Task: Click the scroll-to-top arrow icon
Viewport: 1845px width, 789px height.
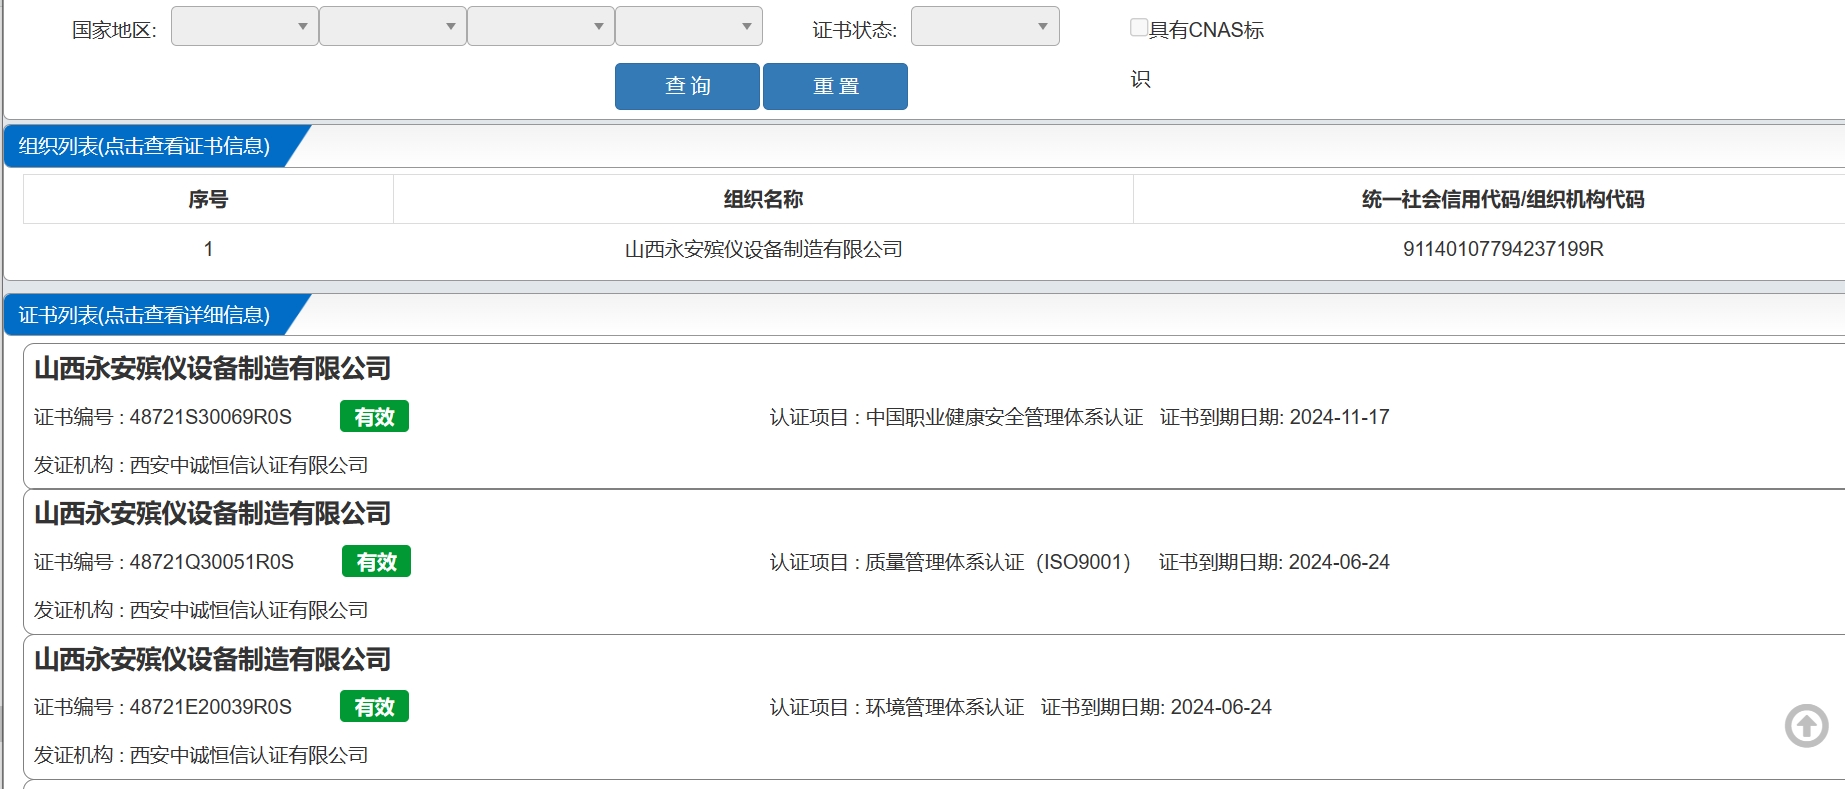Action: click(x=1806, y=726)
